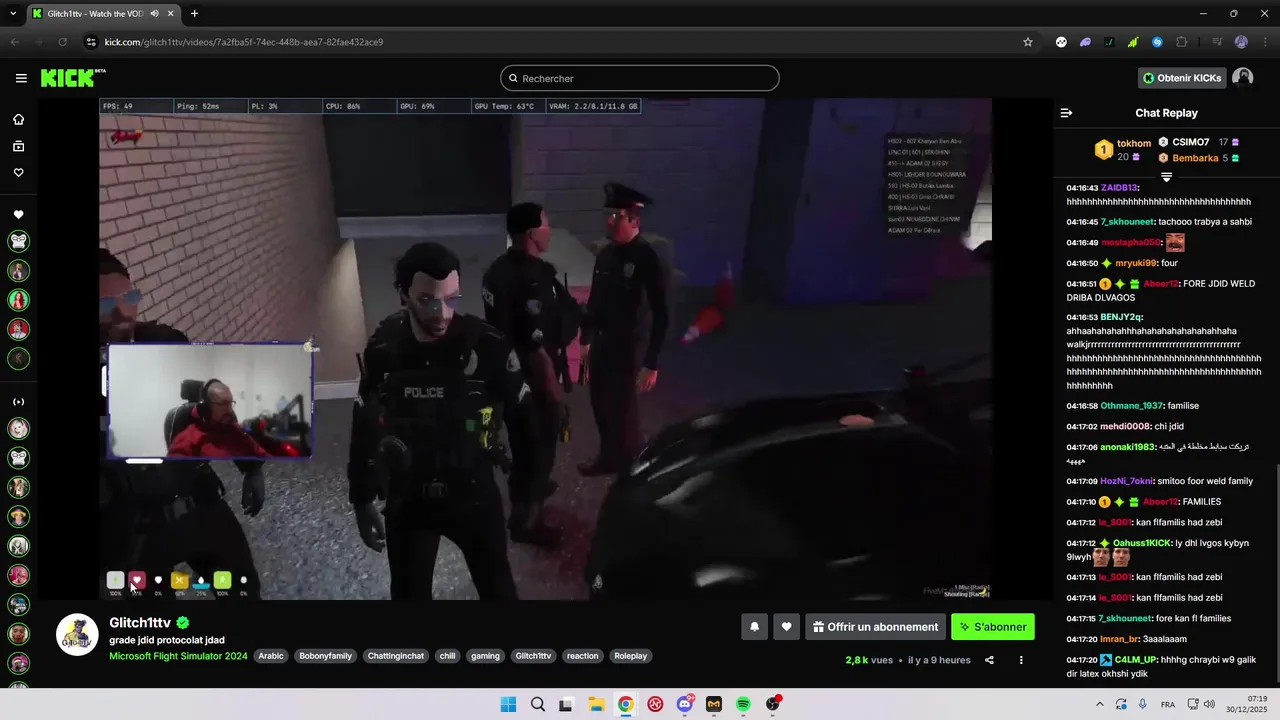1280x720 pixels.
Task: Click the gaming tag
Action: click(x=485, y=656)
